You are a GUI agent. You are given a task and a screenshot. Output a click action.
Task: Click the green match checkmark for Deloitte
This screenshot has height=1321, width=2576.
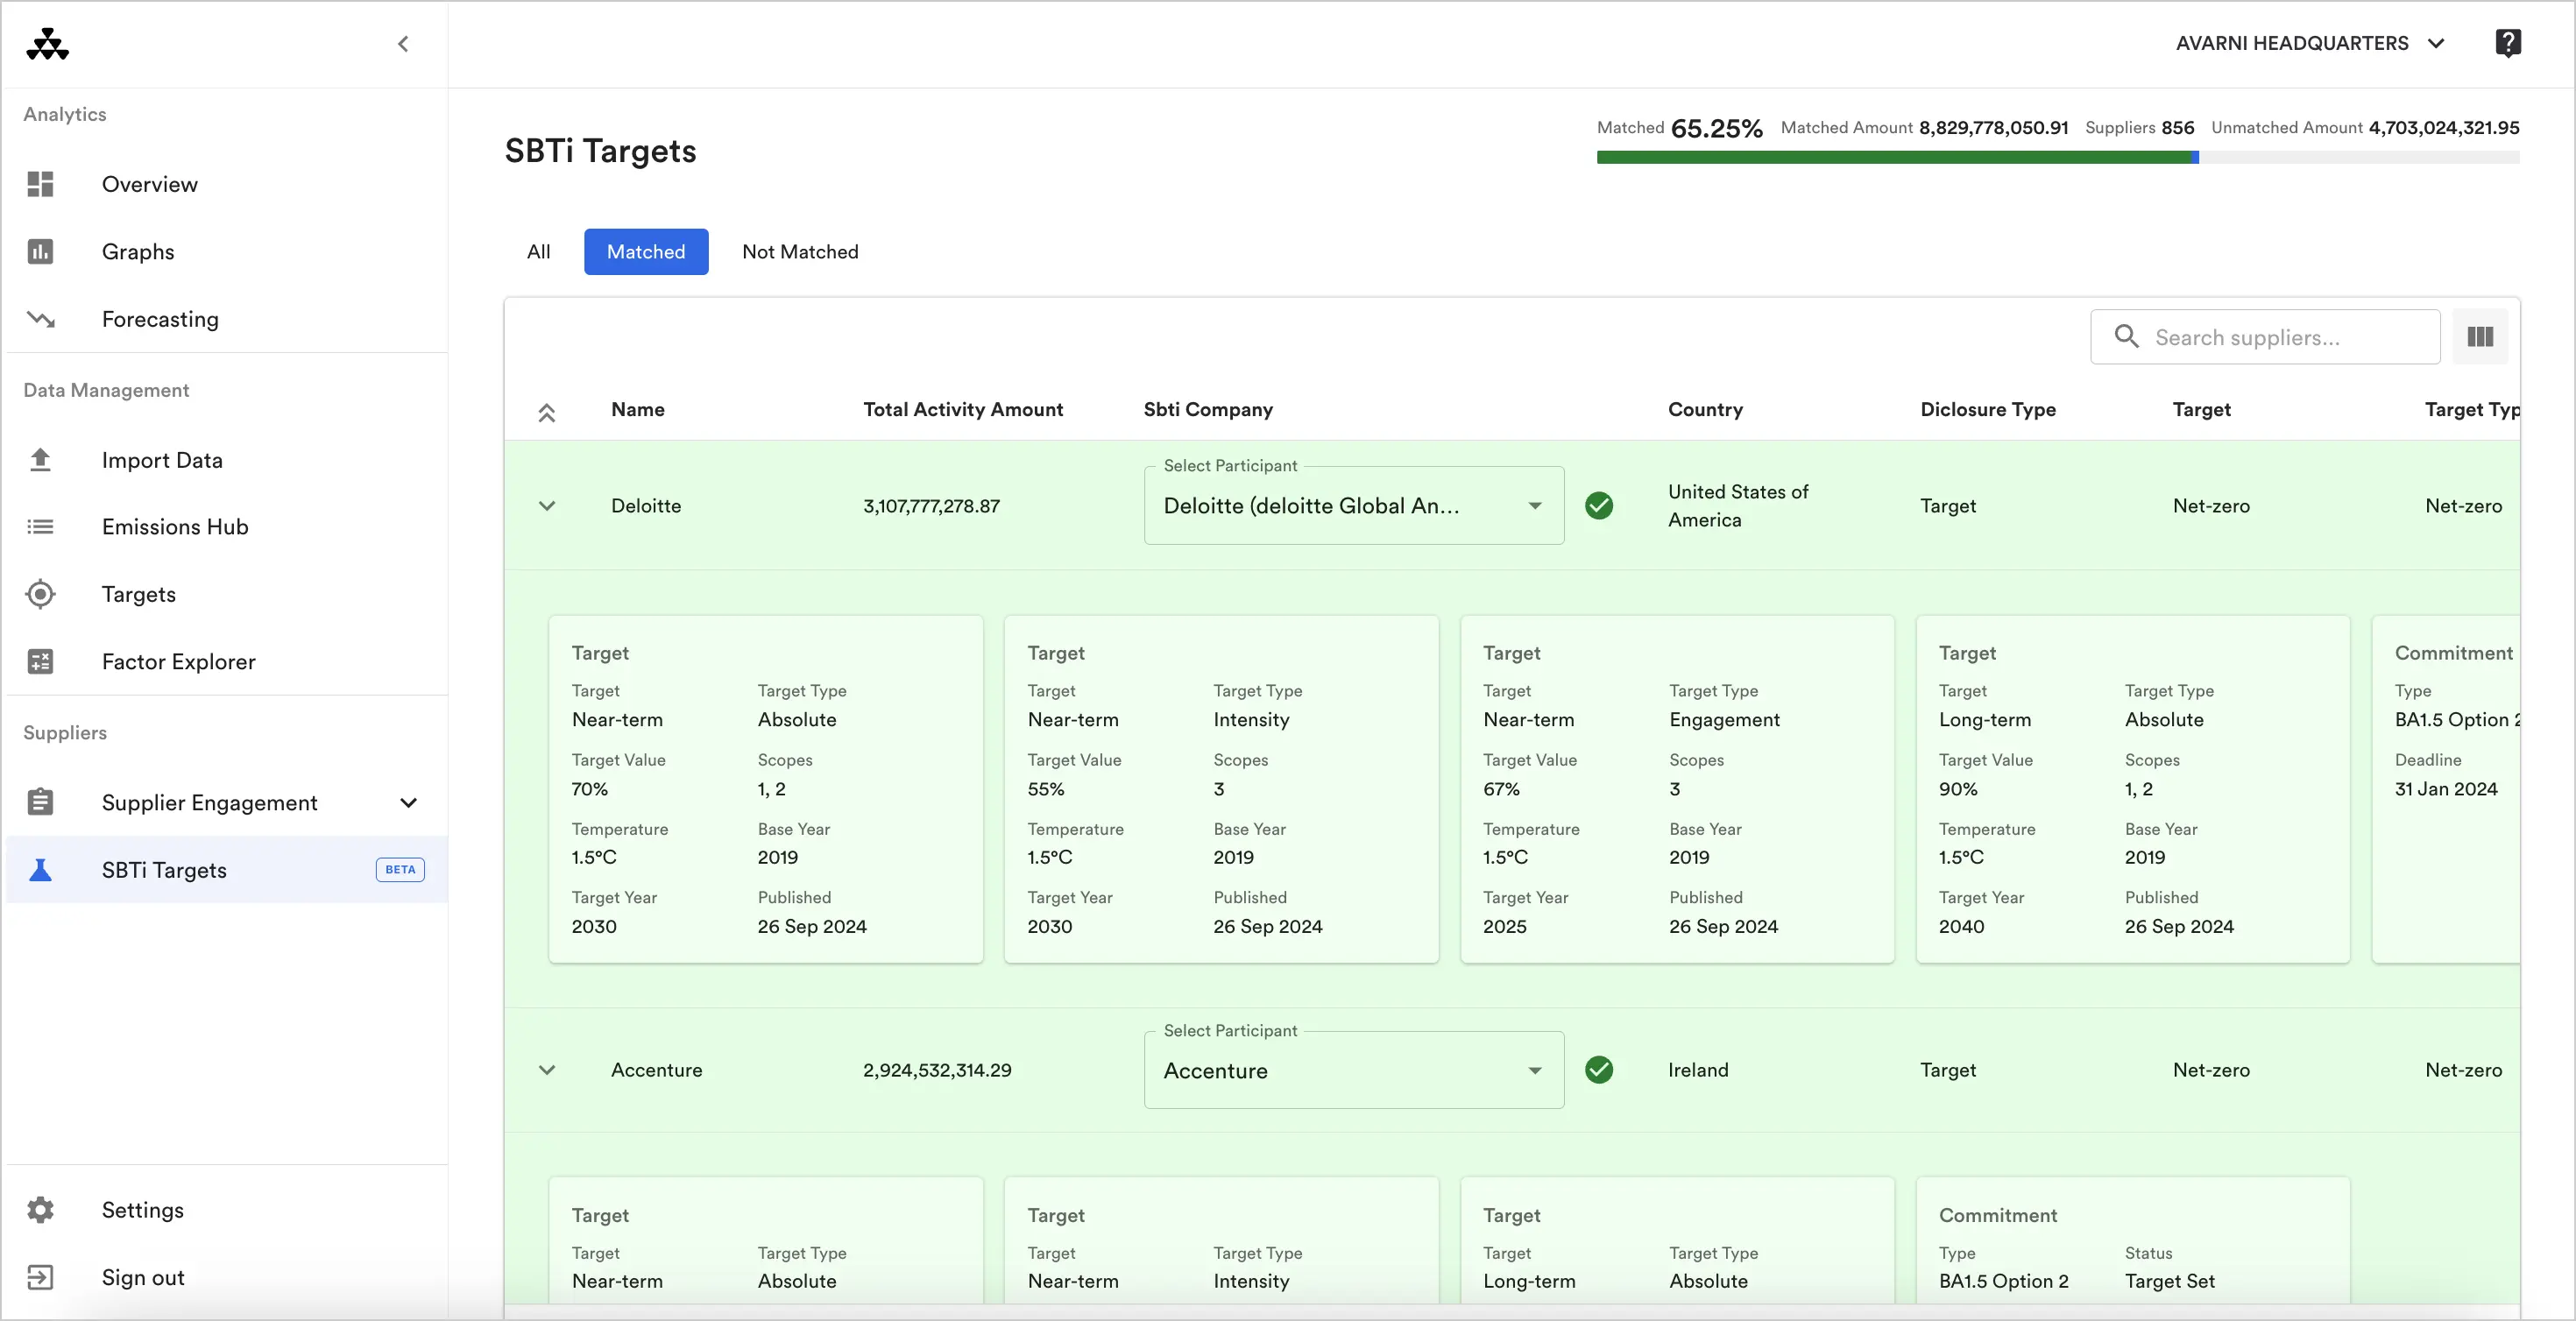click(x=1599, y=506)
